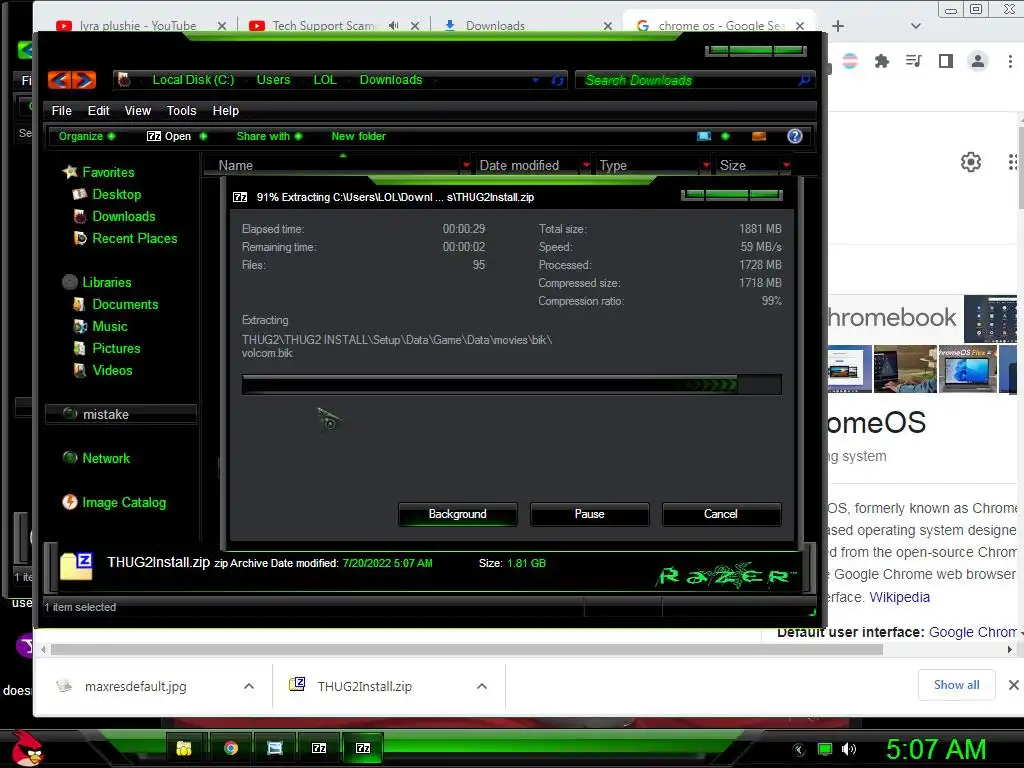This screenshot has width=1024, height=768.
Task: Select Videos library
Action: pyautogui.click(x=112, y=370)
